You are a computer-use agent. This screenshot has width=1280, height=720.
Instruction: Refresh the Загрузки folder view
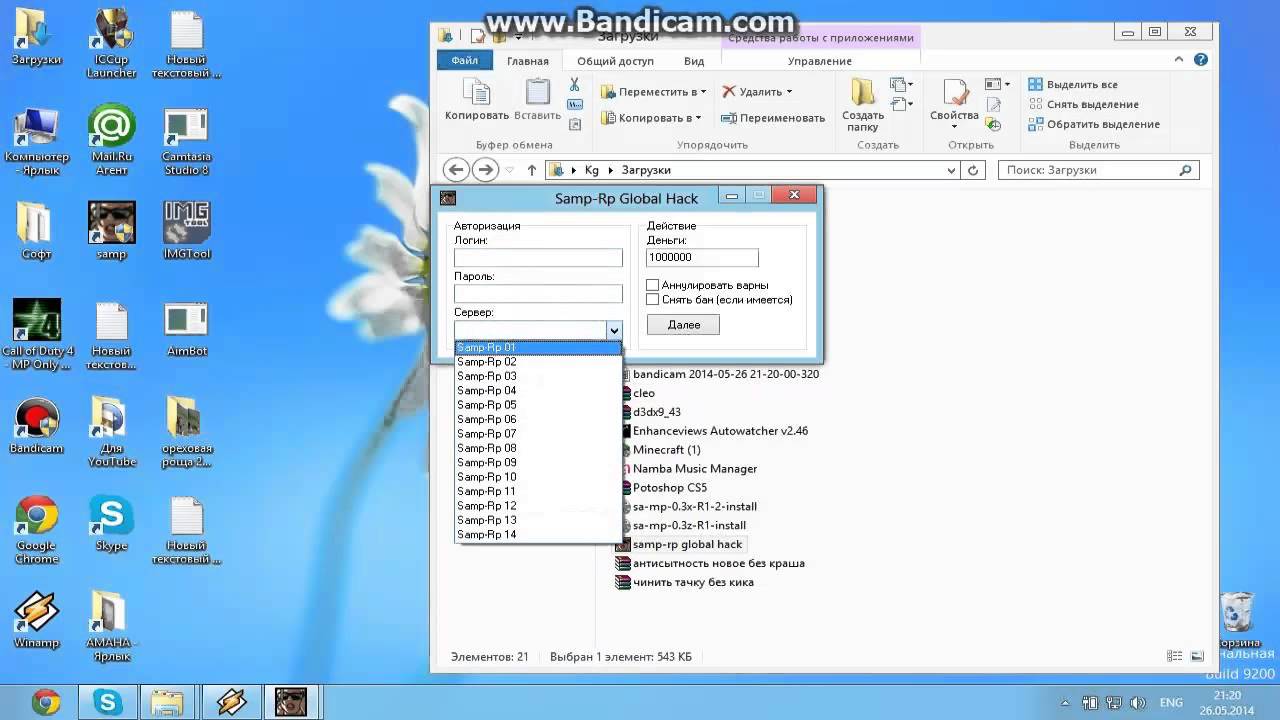pyautogui.click(x=975, y=170)
